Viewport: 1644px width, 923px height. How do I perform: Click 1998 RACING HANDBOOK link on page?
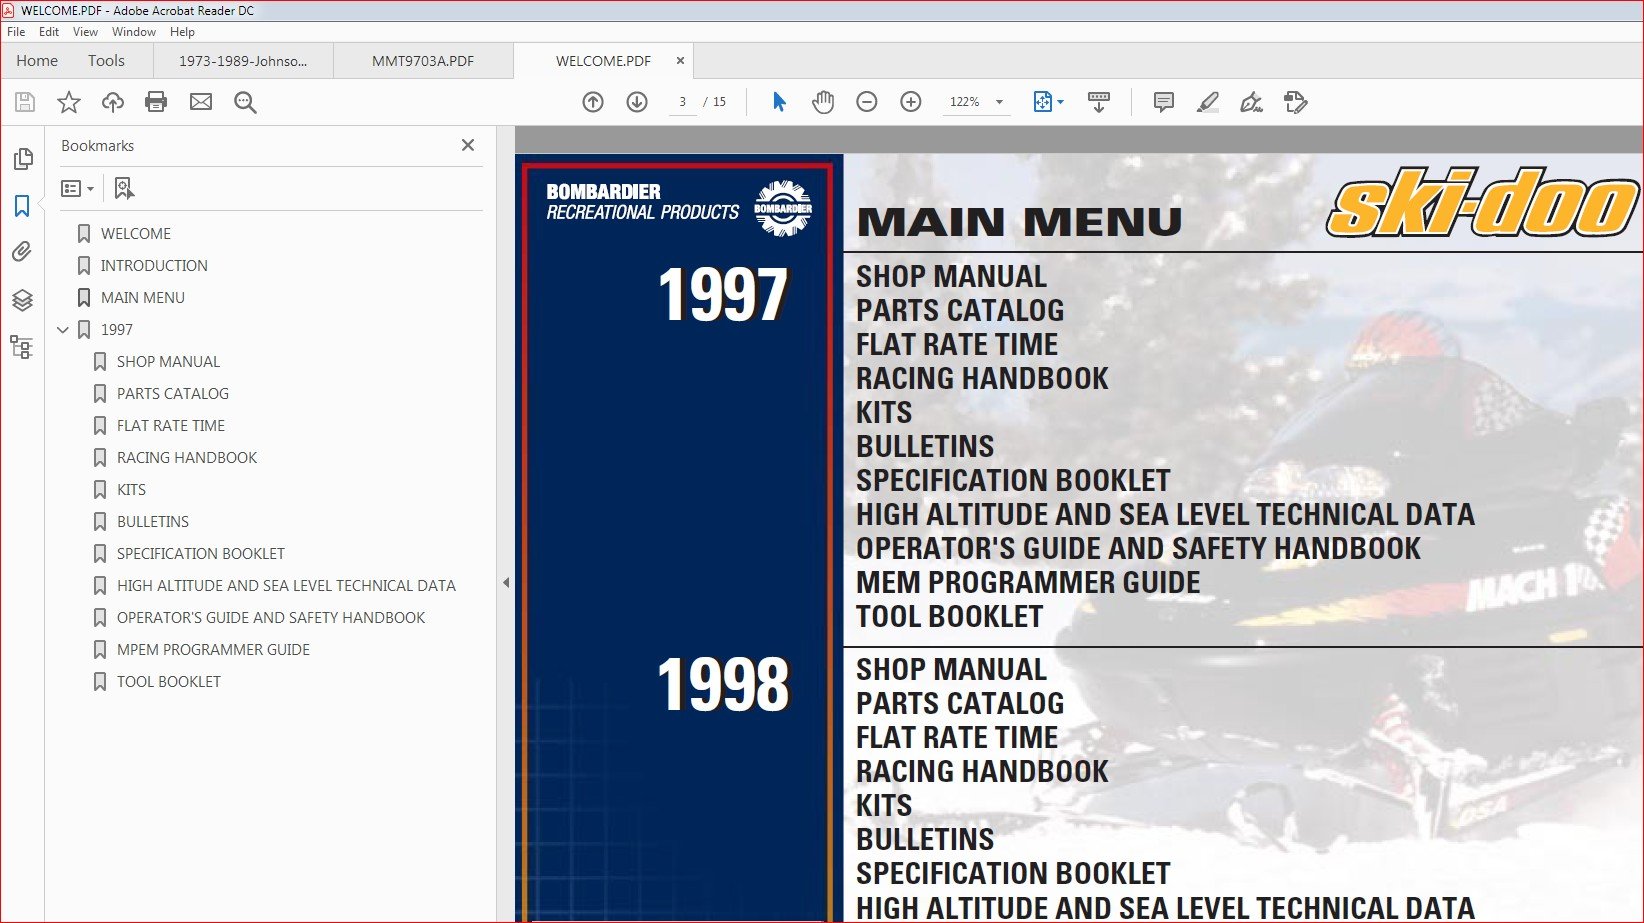tap(982, 771)
